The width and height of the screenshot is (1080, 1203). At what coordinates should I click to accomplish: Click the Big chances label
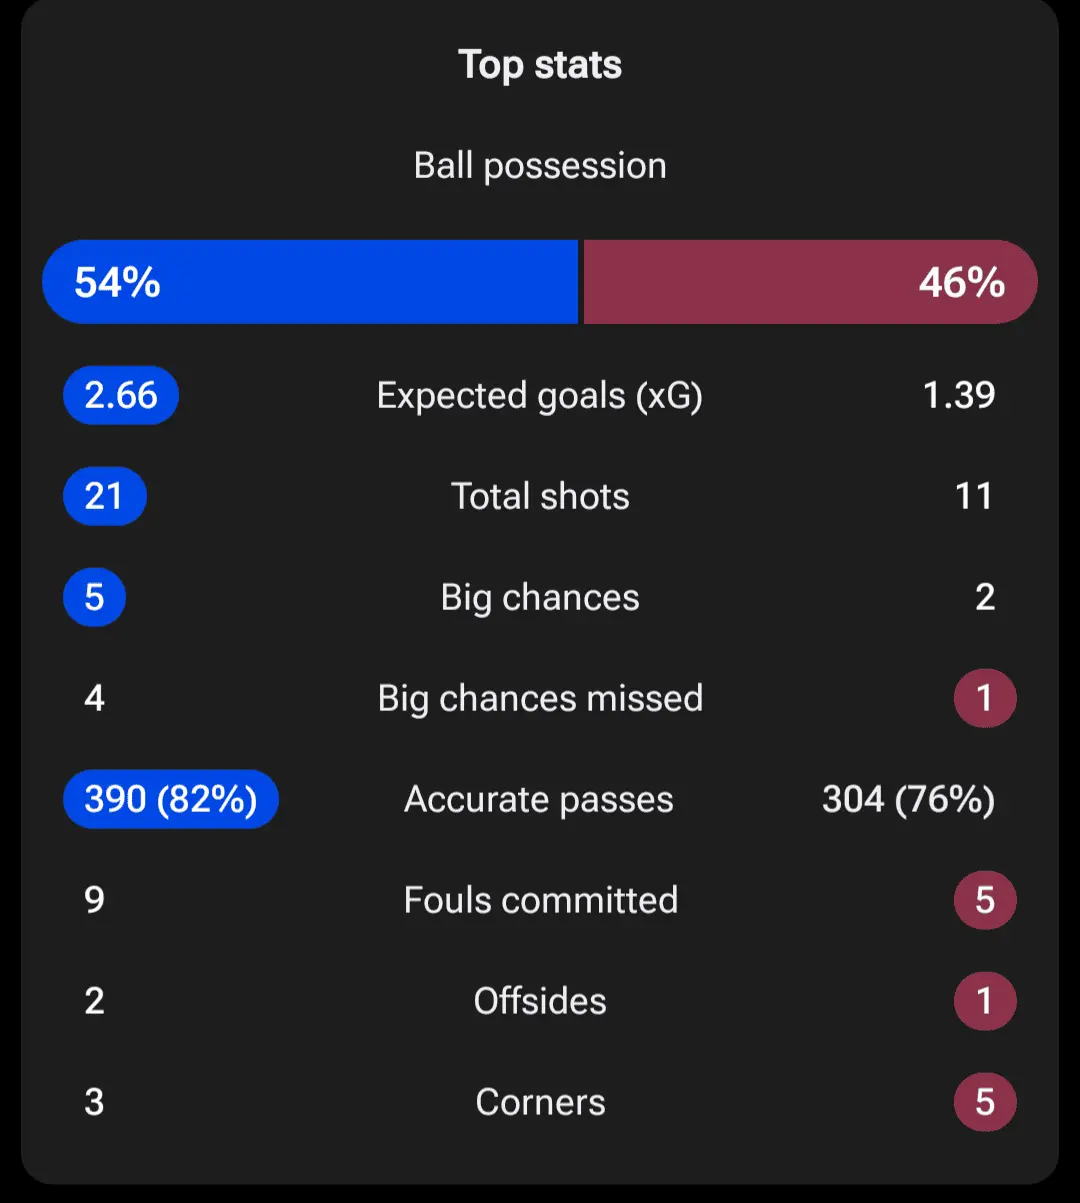[540, 598]
